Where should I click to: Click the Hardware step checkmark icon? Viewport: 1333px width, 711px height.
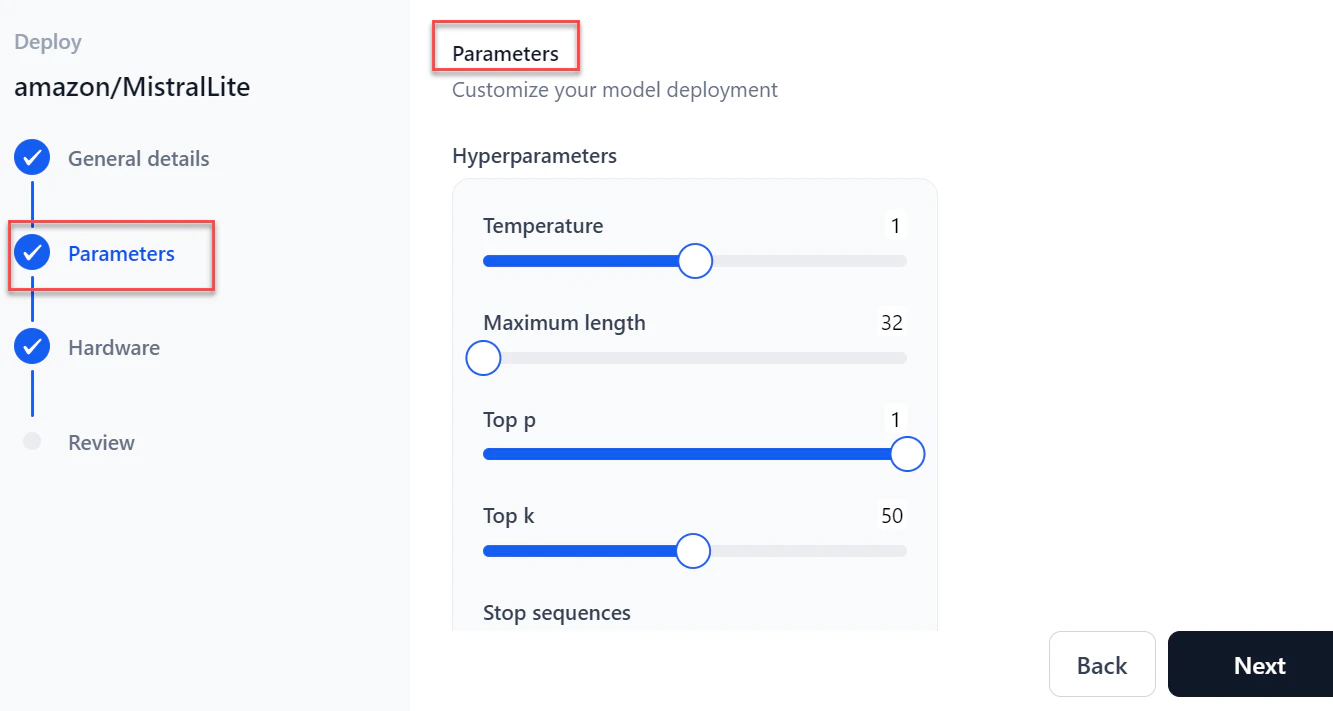(x=31, y=346)
